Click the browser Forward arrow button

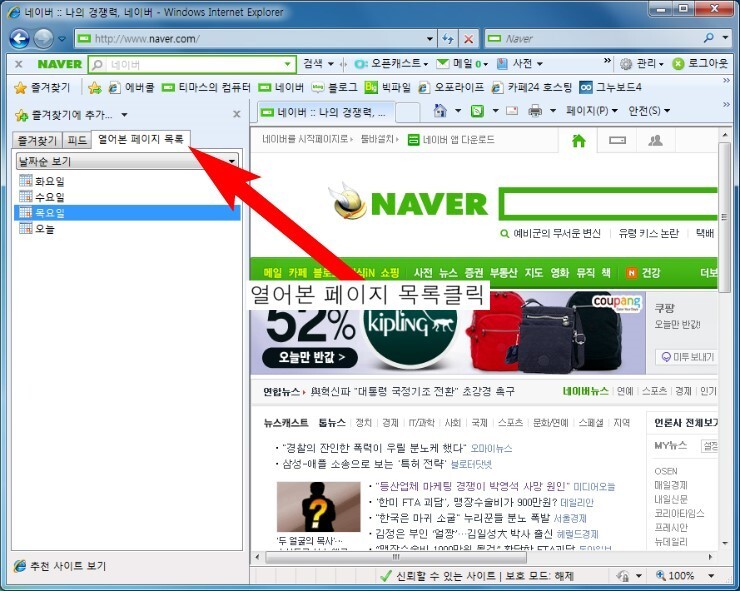(x=43, y=38)
